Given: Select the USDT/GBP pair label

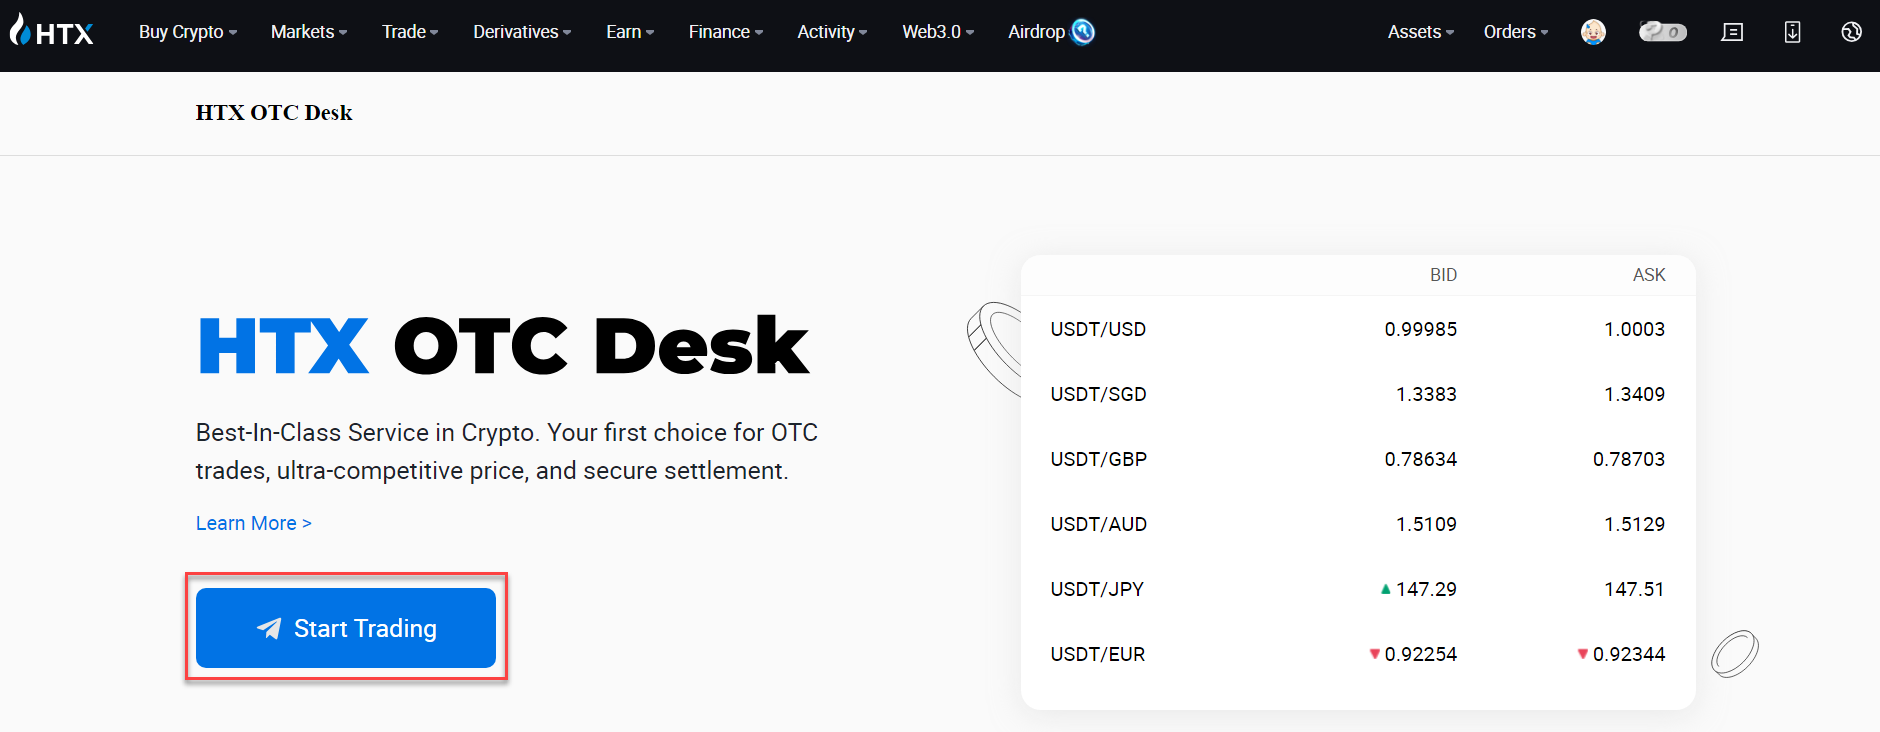Looking at the screenshot, I should (x=1098, y=459).
